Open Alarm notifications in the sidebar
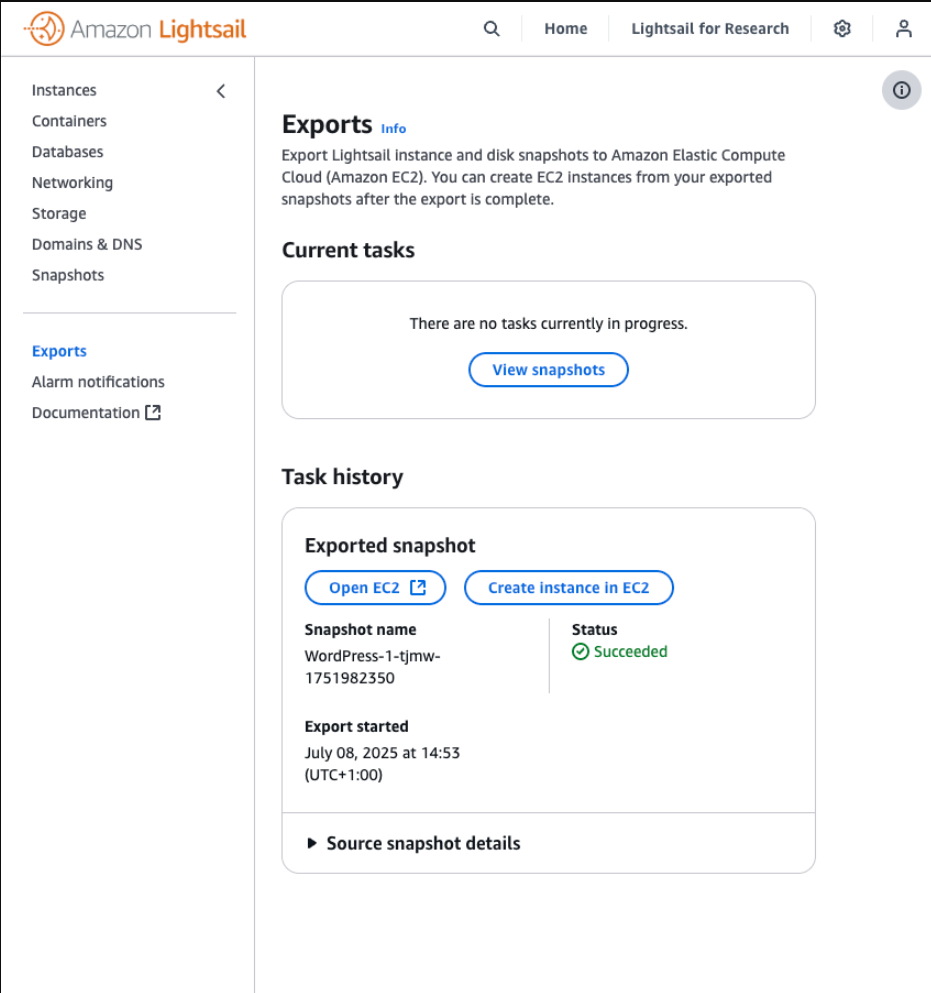Screen dimensions: 931x993 point(98,382)
